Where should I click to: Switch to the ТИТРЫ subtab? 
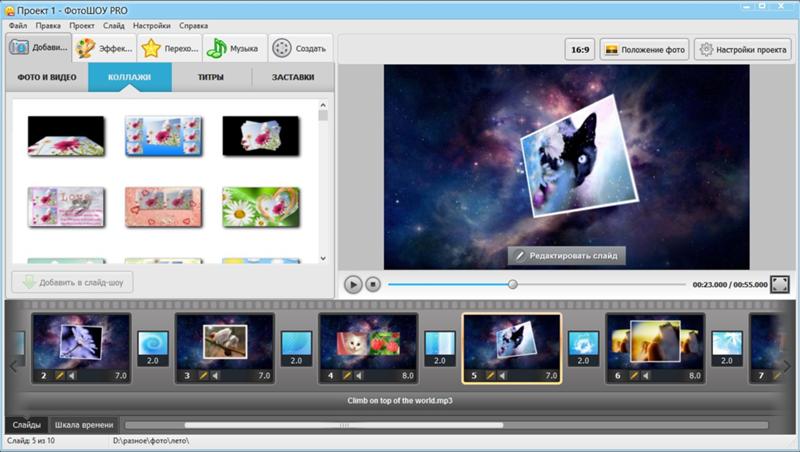(x=211, y=78)
